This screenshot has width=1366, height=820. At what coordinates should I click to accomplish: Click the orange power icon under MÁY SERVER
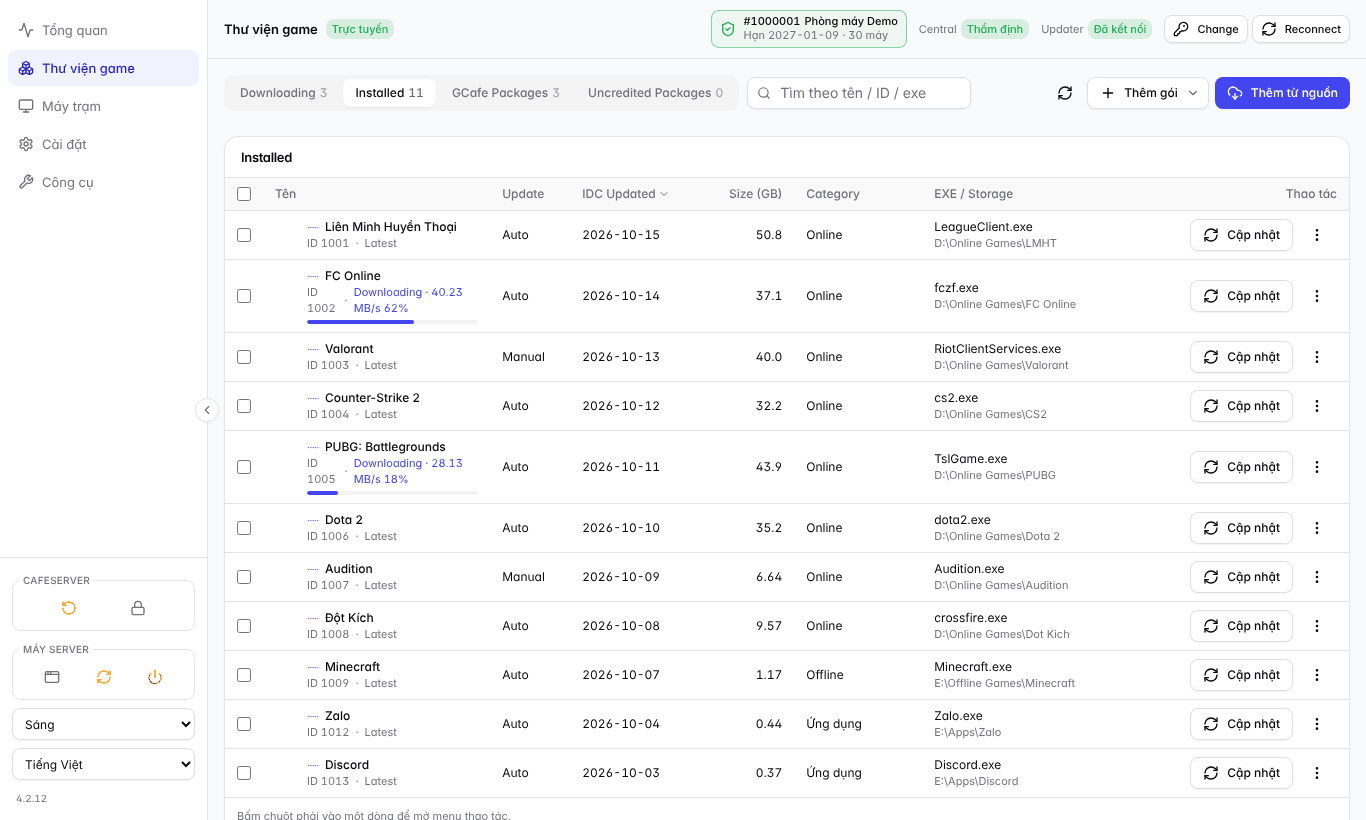point(155,677)
